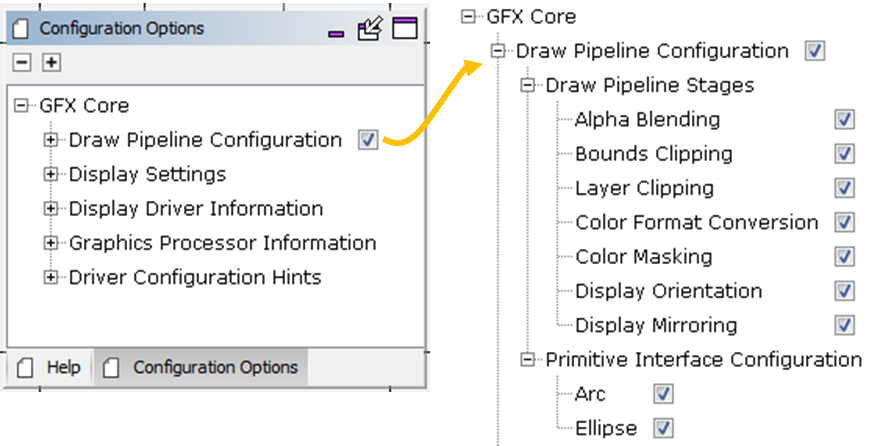Uncheck the Alpha Blending checkbox

click(844, 119)
